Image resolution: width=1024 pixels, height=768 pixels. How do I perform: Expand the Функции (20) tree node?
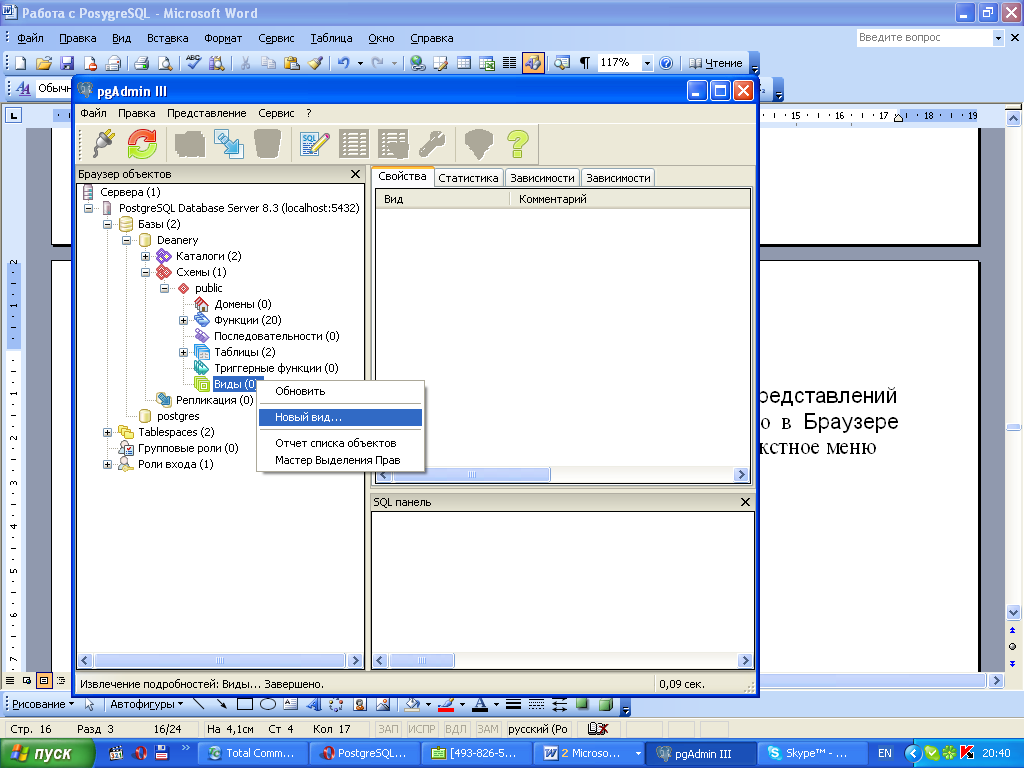coord(184,320)
